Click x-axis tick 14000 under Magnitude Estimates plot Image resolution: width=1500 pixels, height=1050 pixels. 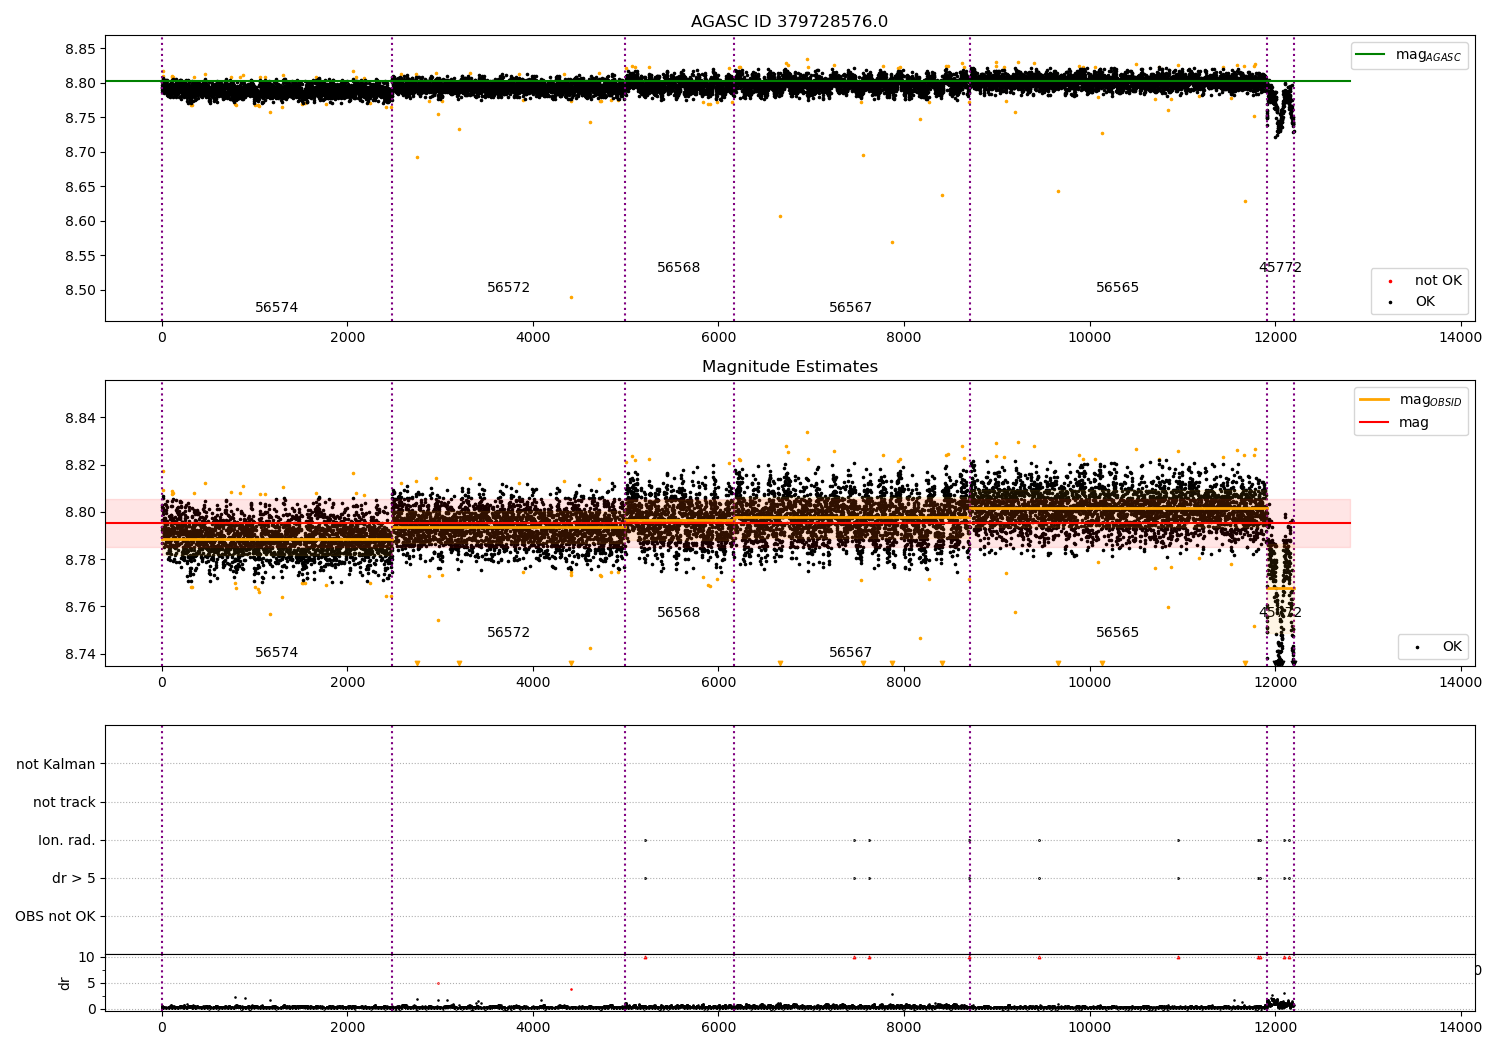(1460, 683)
